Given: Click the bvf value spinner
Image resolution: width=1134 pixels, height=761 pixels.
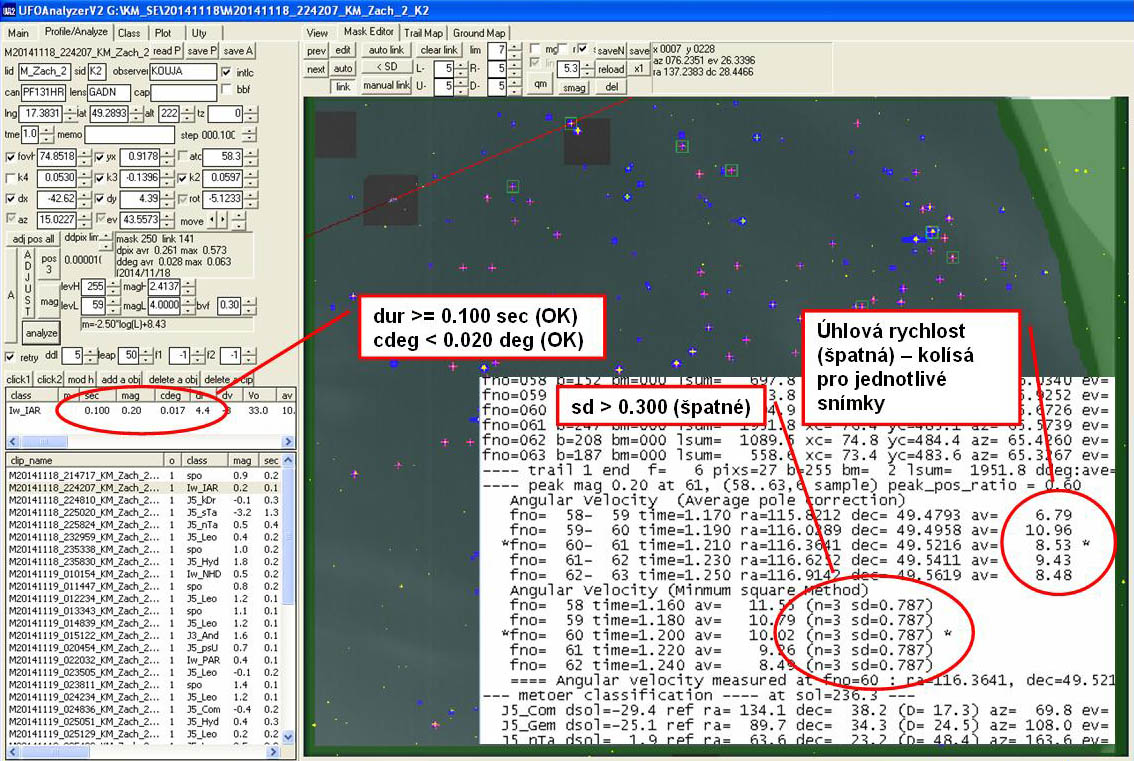Looking at the screenshot, I should tap(249, 305).
